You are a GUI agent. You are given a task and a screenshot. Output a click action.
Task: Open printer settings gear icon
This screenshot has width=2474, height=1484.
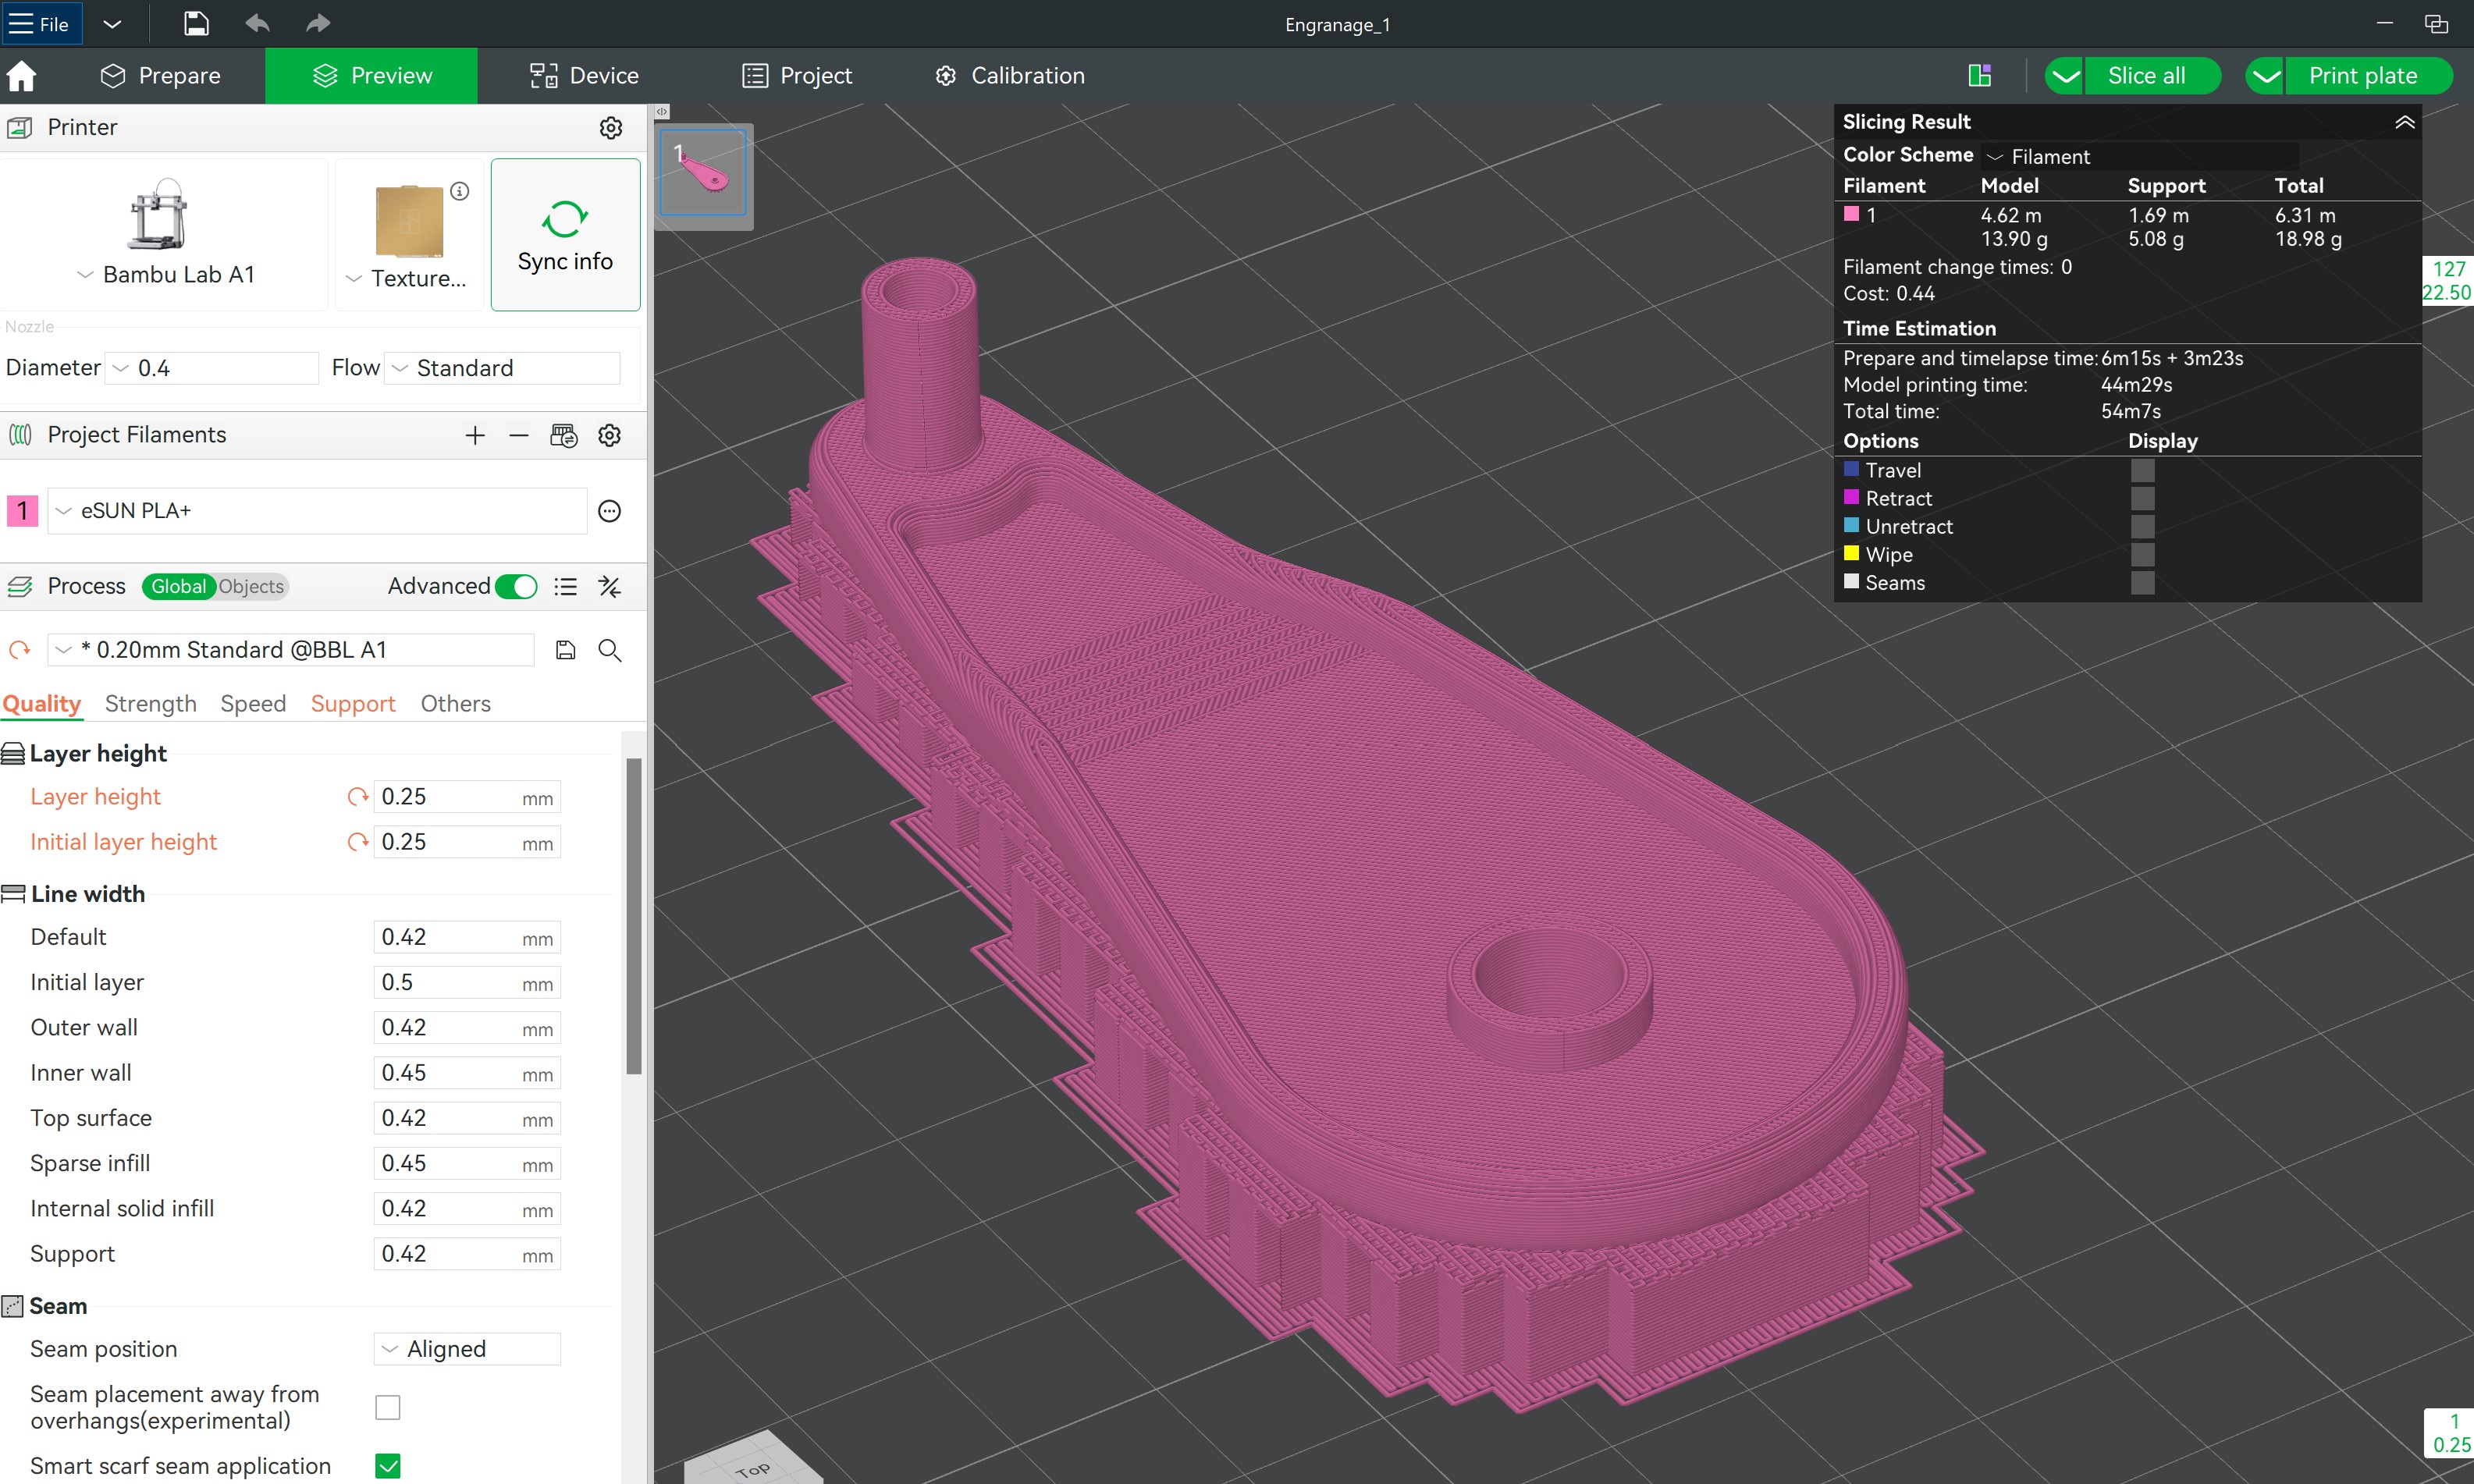pyautogui.click(x=610, y=128)
